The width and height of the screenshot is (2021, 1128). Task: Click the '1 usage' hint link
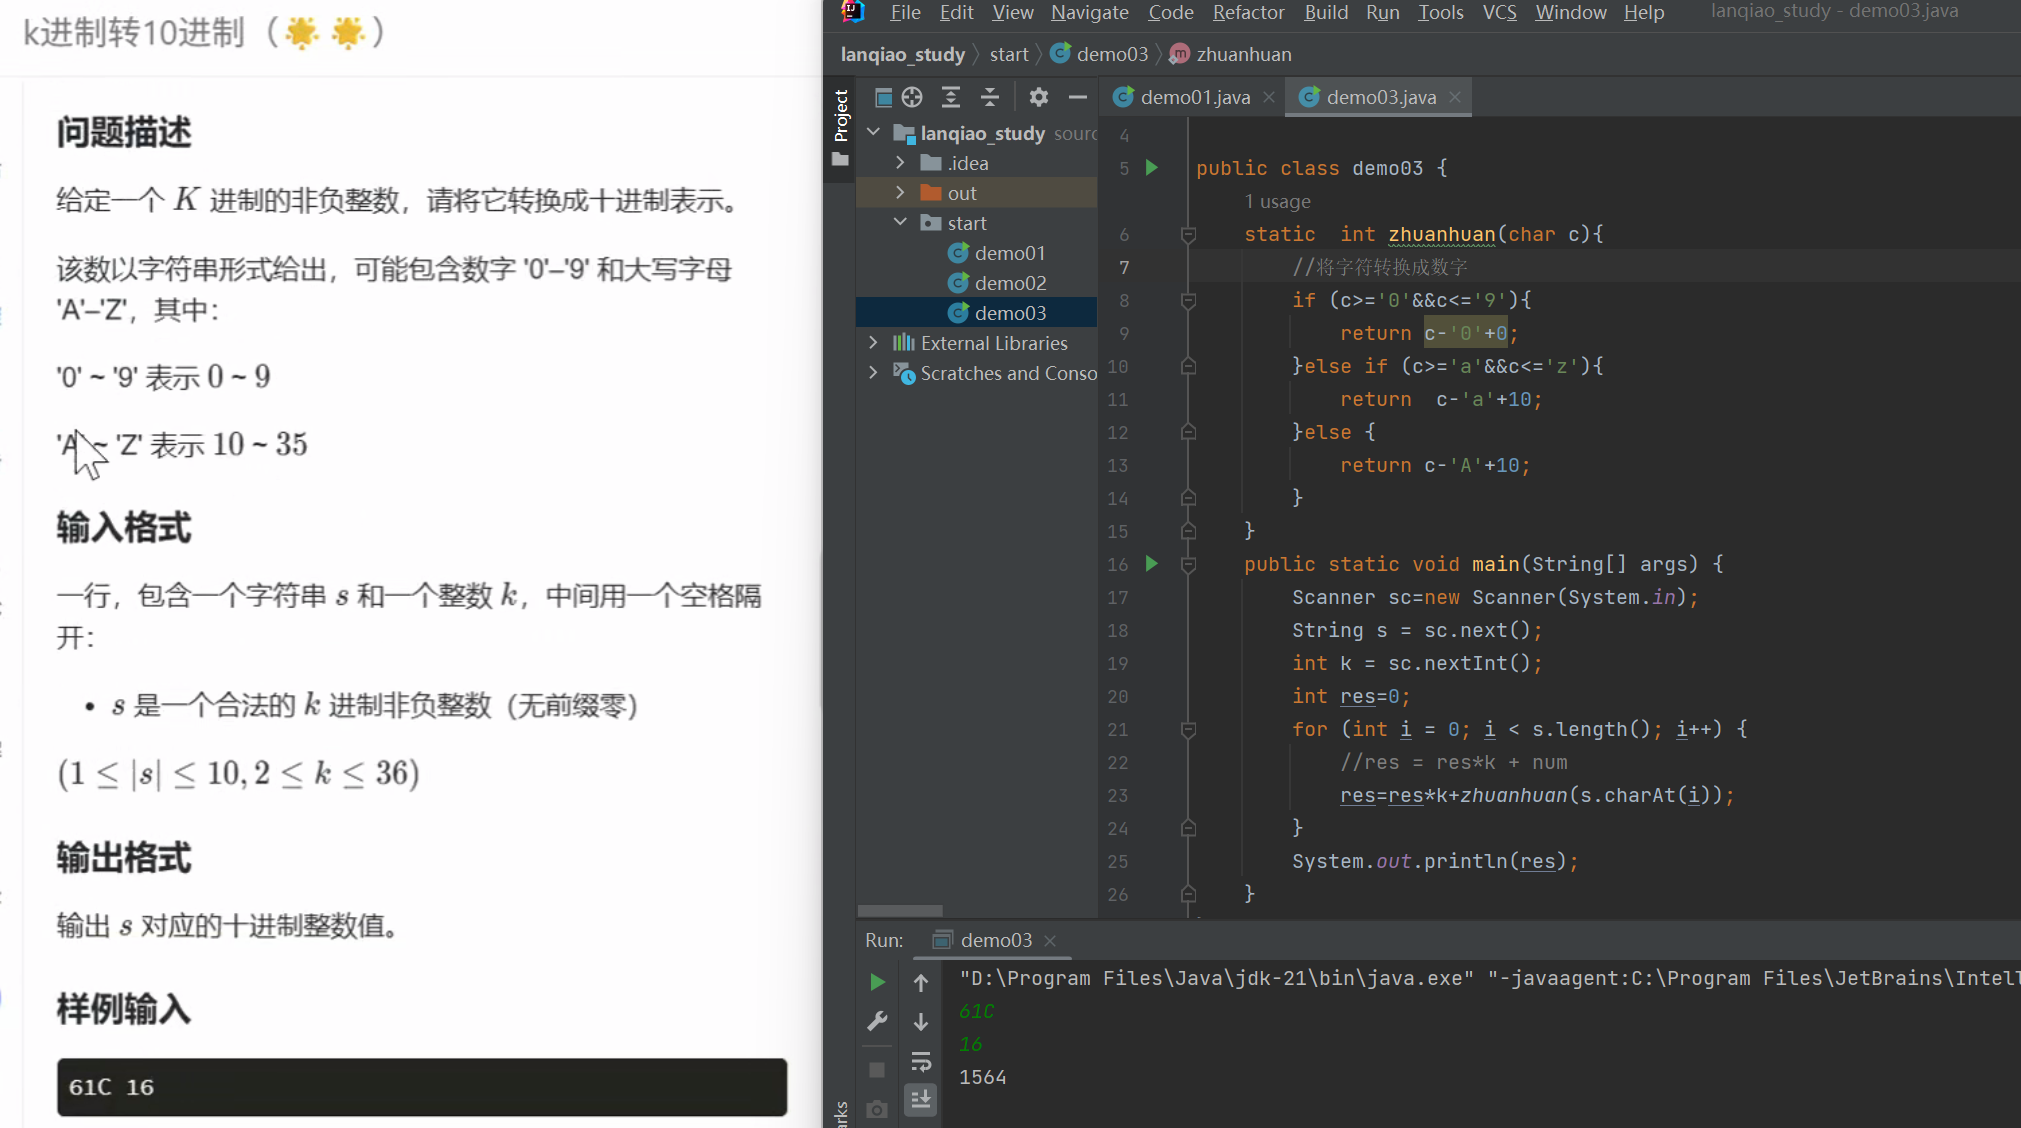point(1277,201)
